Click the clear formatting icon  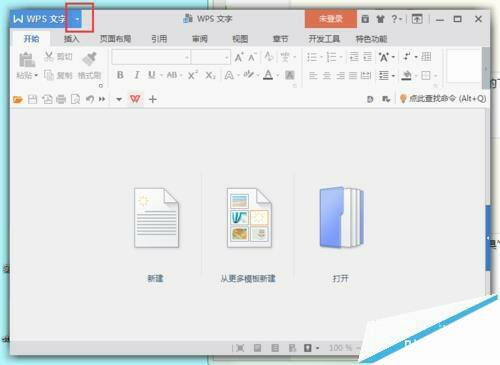point(269,57)
